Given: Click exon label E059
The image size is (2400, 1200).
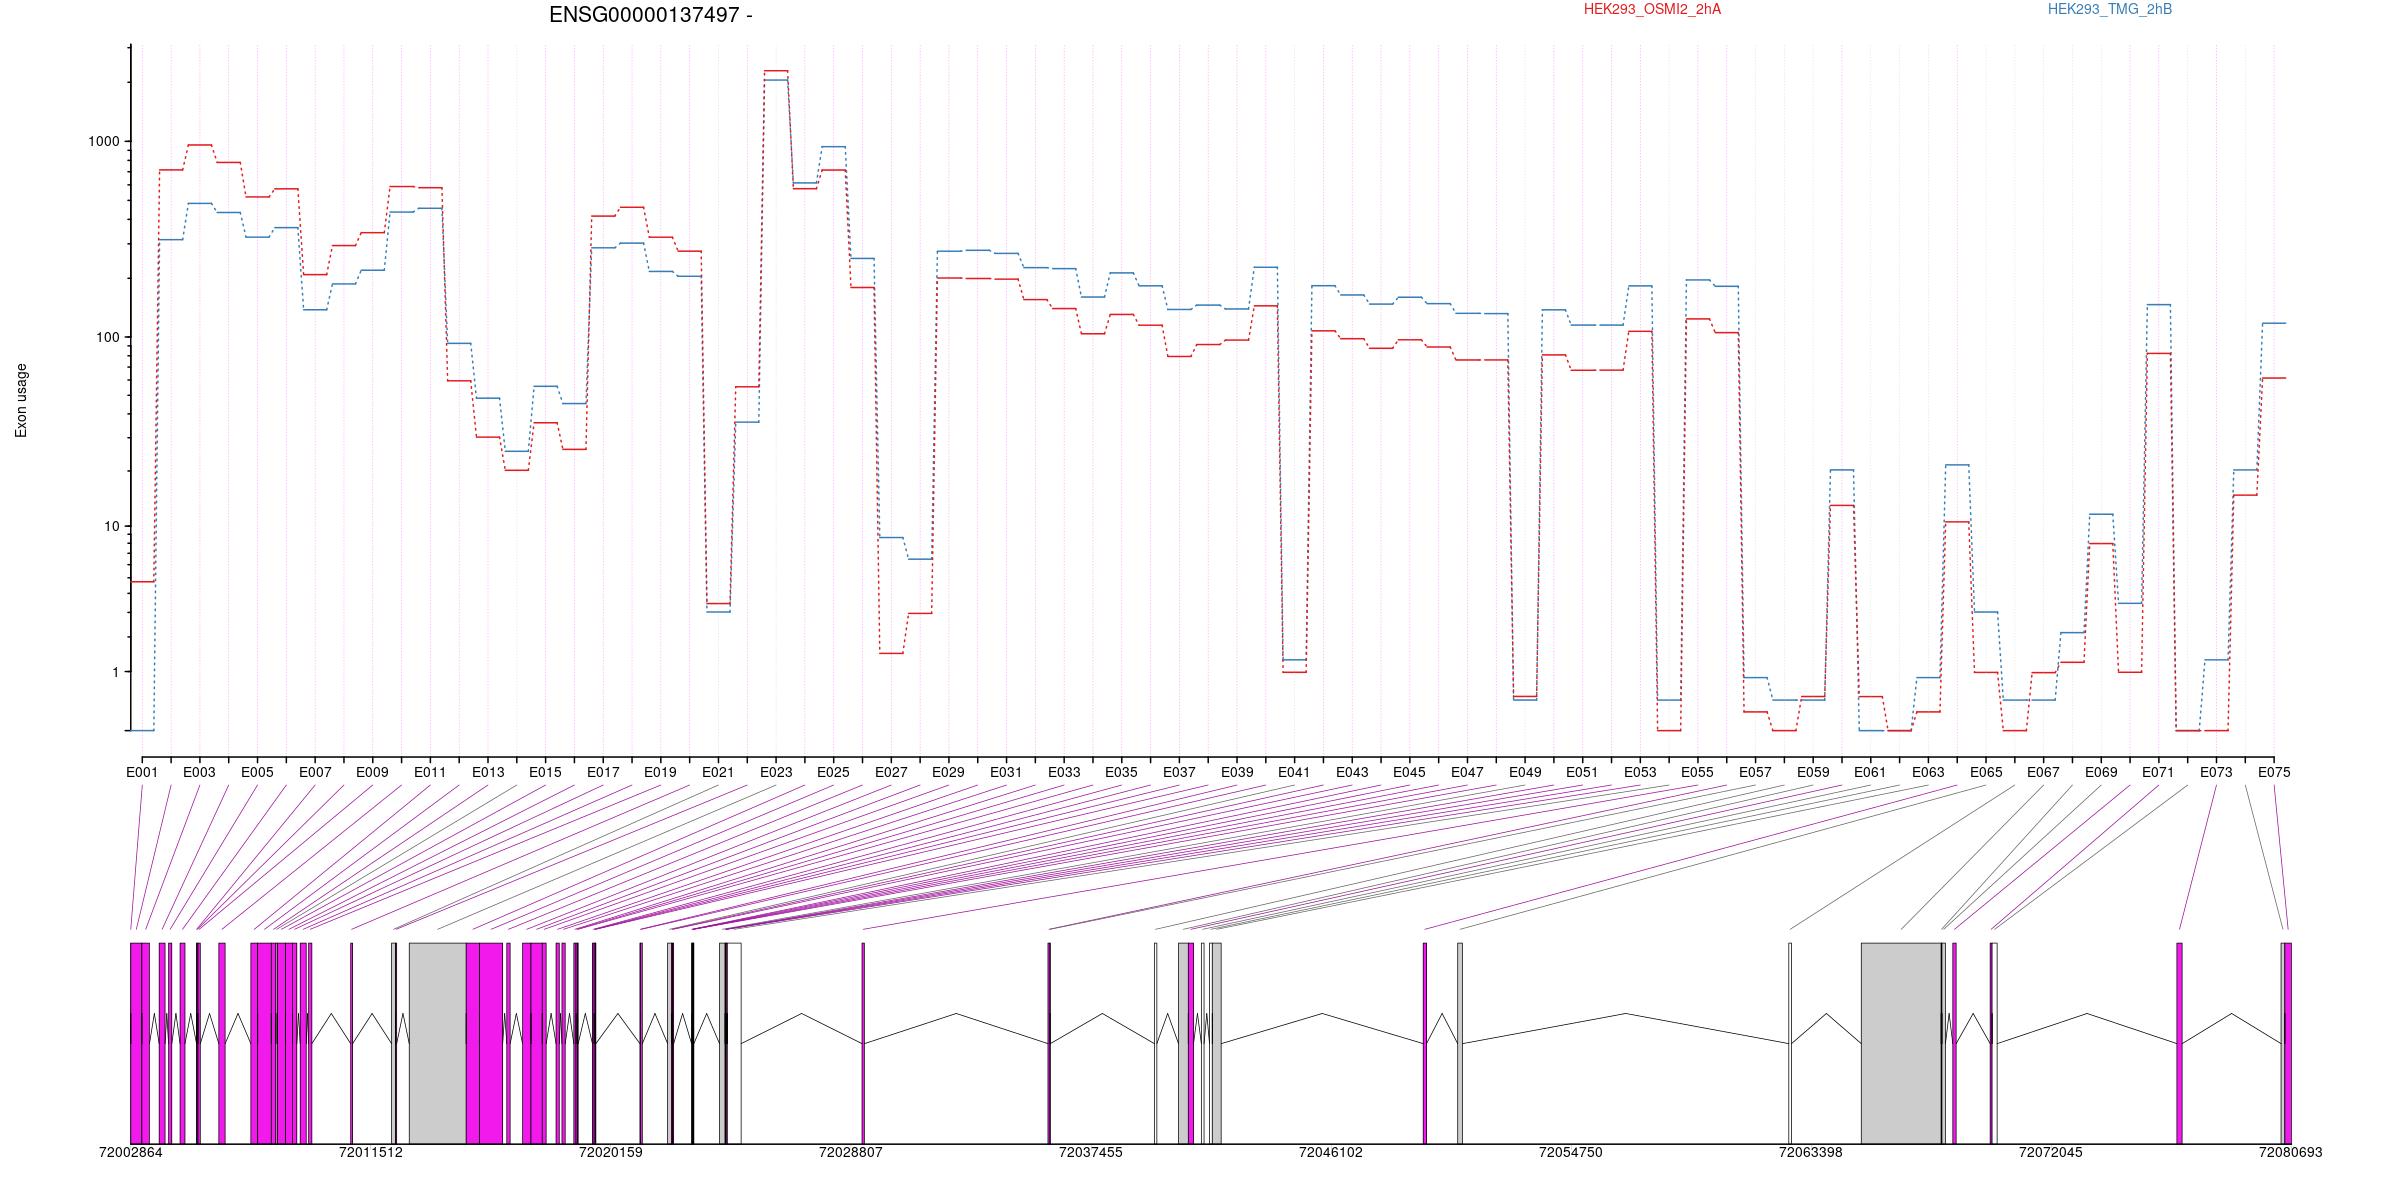Looking at the screenshot, I should [x=1813, y=772].
